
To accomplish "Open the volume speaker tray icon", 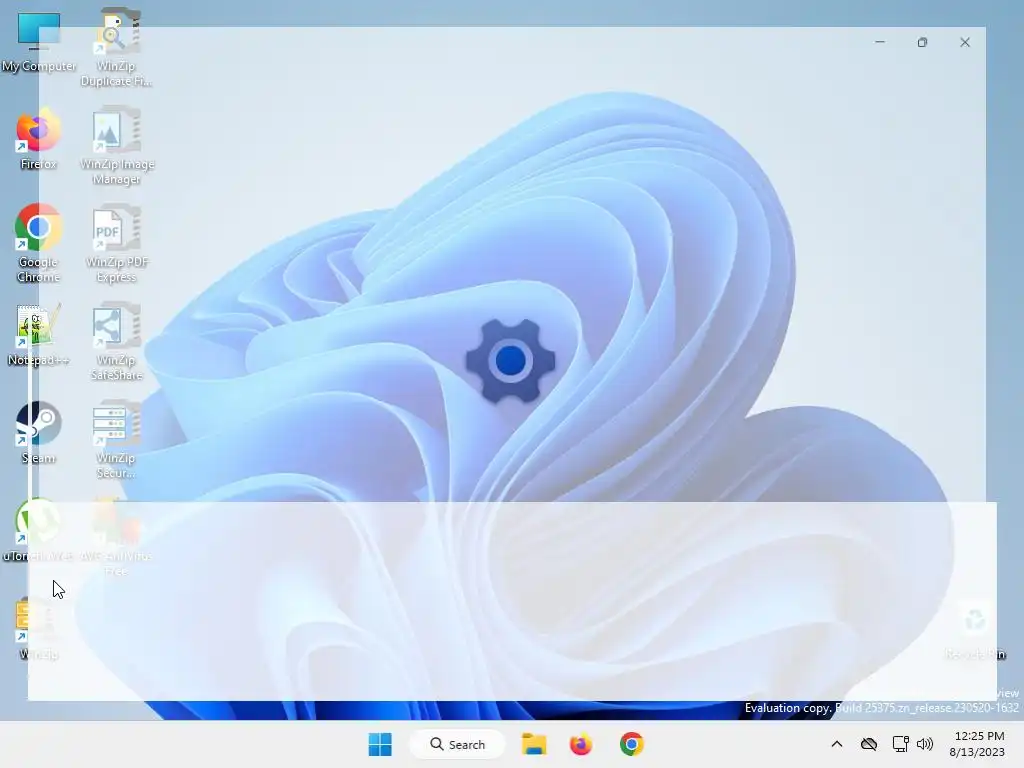I will click(x=925, y=744).
